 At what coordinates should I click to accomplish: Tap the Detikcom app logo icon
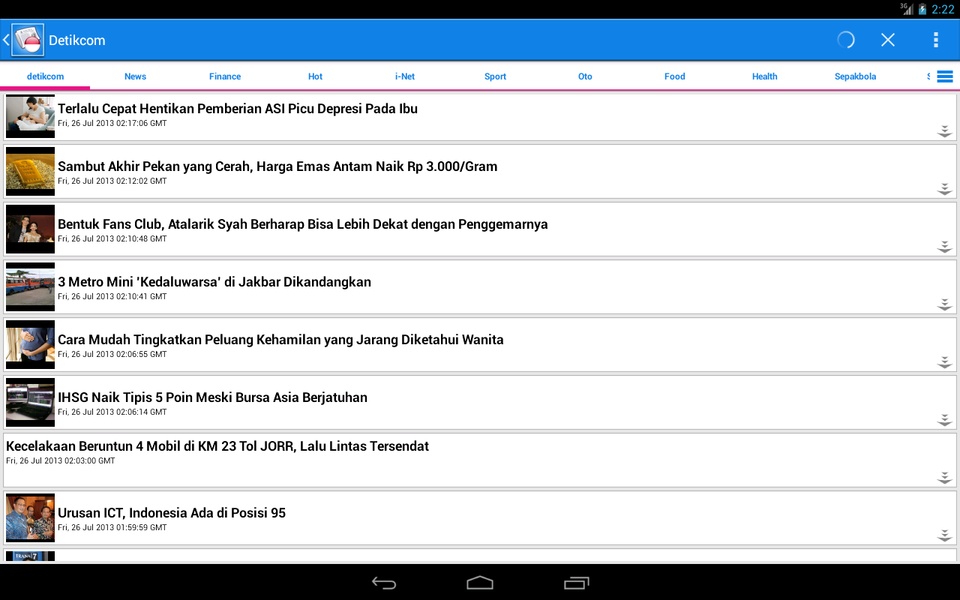pyautogui.click(x=28, y=40)
